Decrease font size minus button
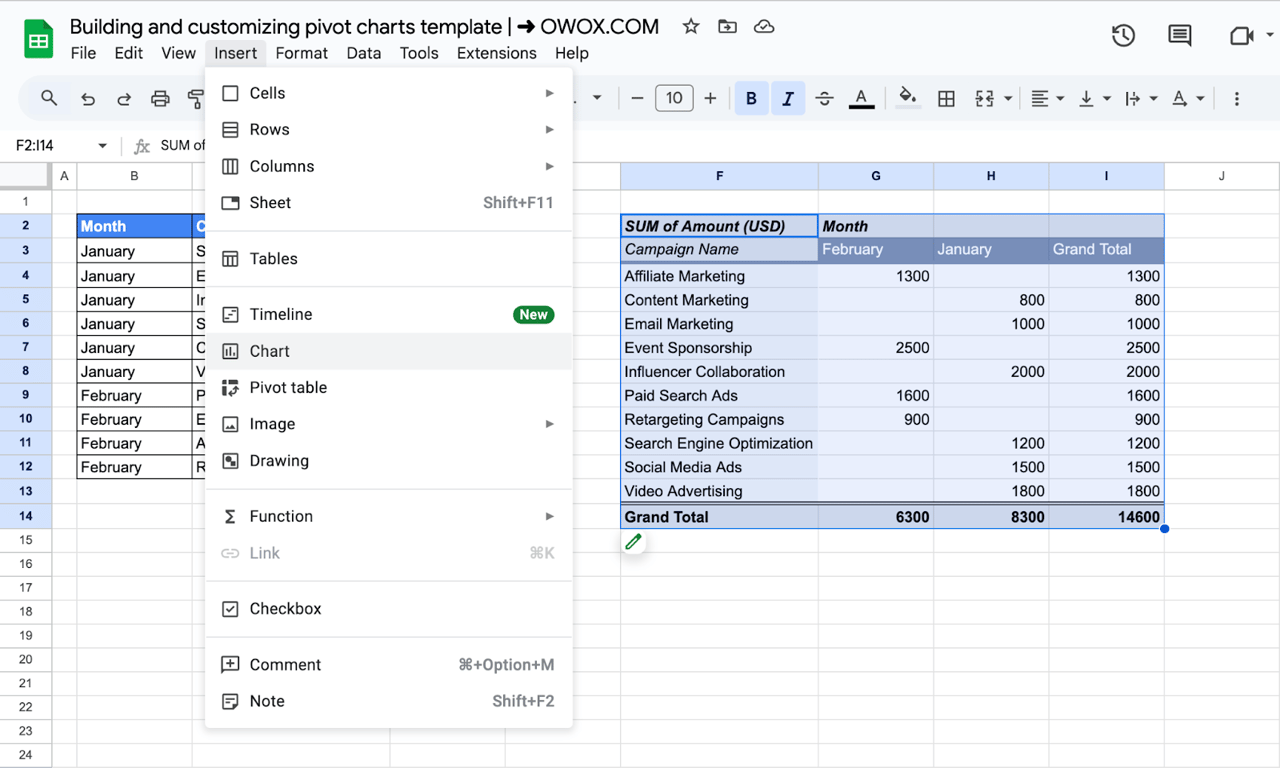 click(x=637, y=98)
